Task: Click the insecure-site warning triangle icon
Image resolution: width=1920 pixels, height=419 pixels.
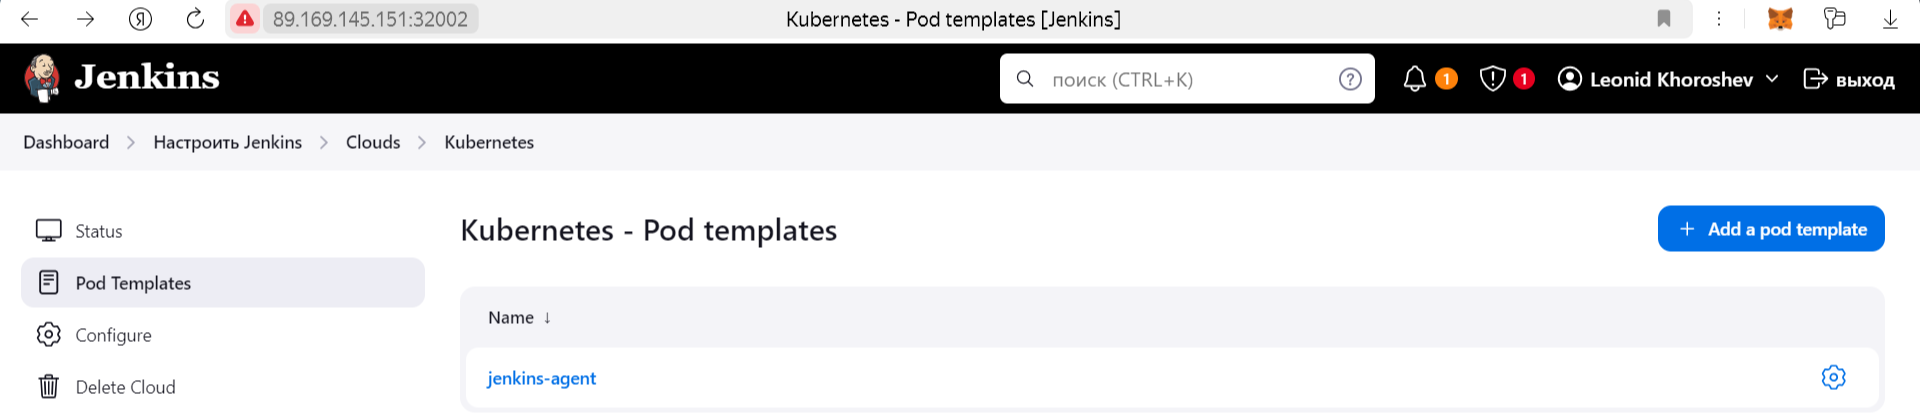Action: [244, 19]
